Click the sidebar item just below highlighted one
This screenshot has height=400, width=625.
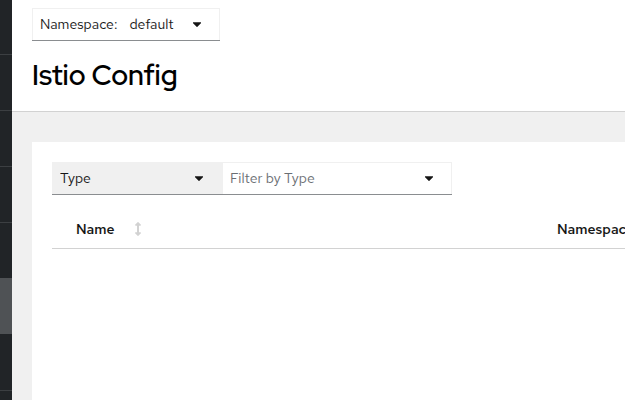[x=6, y=362]
